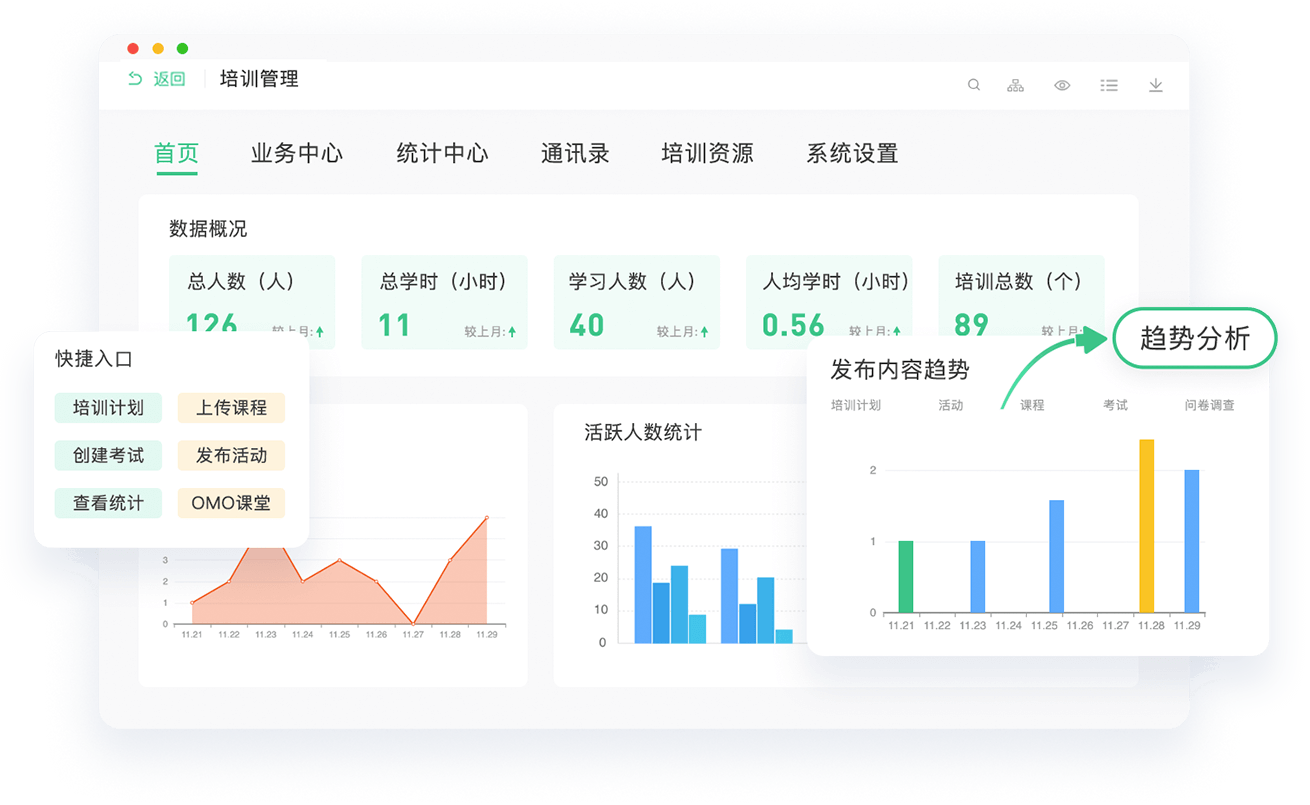
Task: Click the 培训计划 shortcut button
Action: [x=108, y=408]
